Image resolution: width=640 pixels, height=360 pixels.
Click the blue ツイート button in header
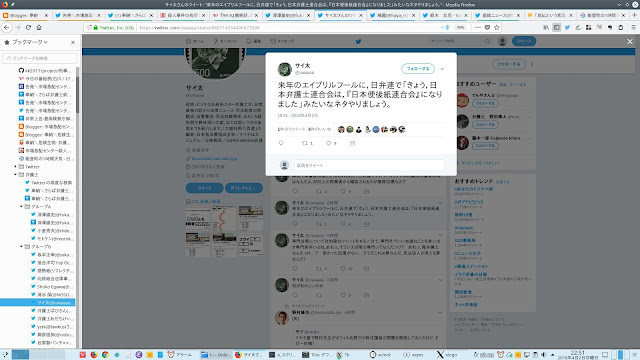pos(524,41)
